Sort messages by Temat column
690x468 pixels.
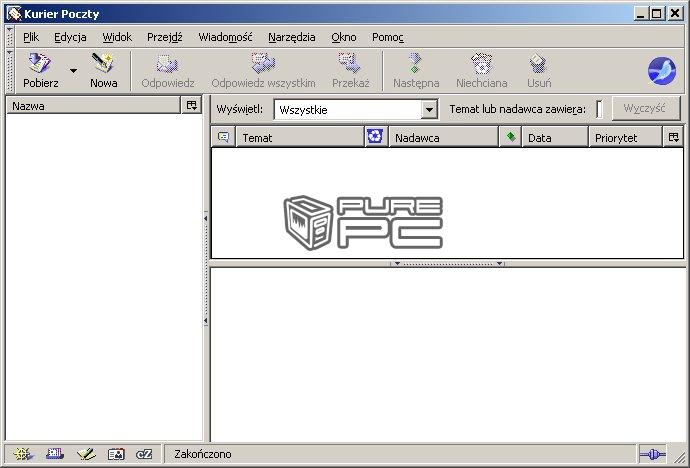[300, 137]
